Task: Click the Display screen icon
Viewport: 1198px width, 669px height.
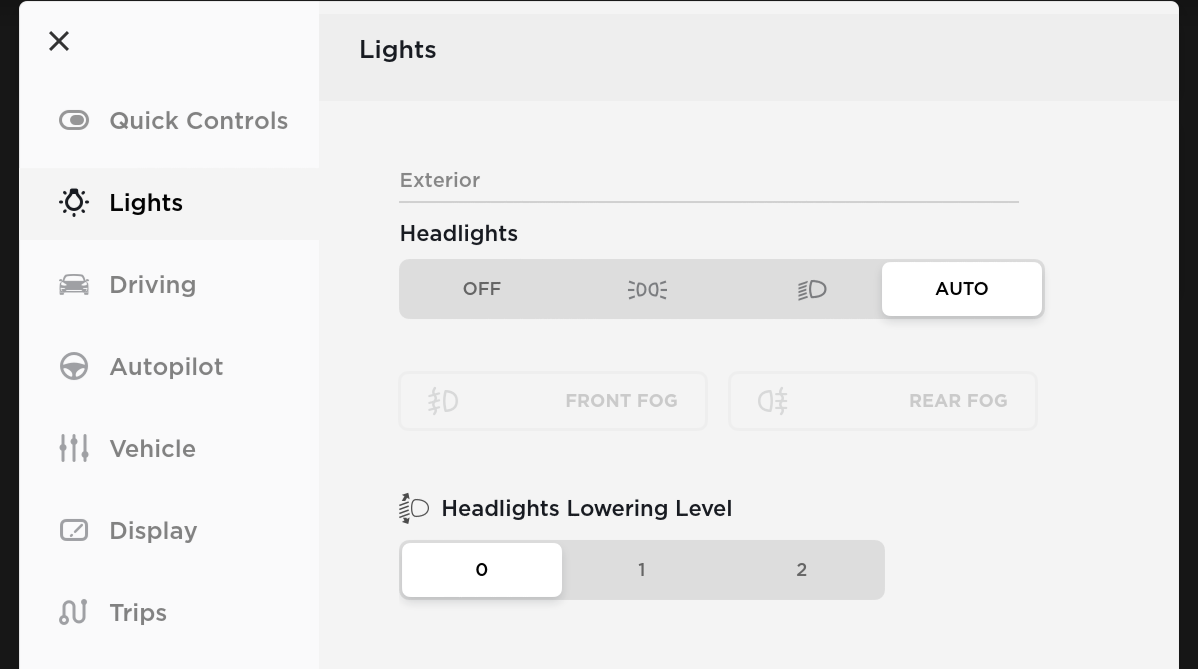Action: (74, 531)
